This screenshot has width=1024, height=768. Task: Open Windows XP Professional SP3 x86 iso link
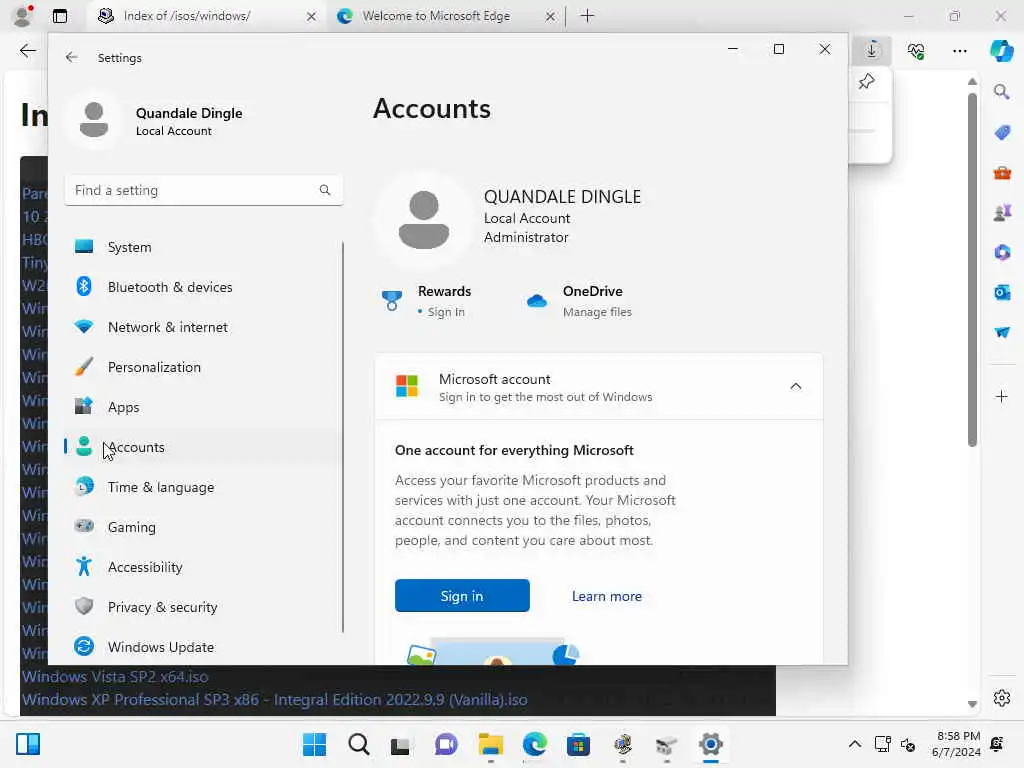click(274, 699)
